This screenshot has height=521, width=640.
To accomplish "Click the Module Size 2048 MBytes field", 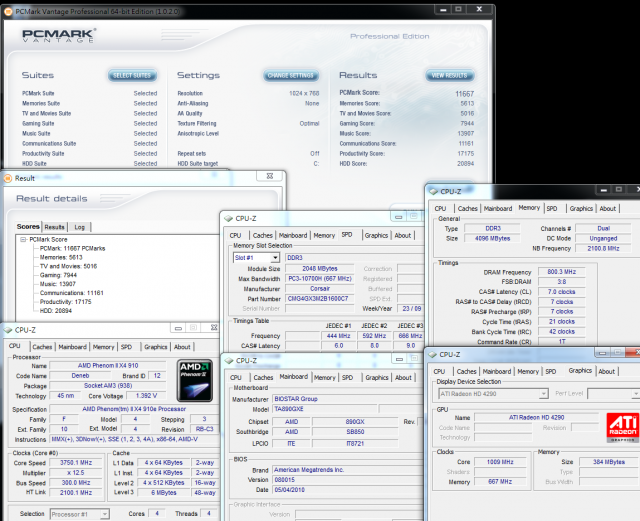I will click(320, 269).
